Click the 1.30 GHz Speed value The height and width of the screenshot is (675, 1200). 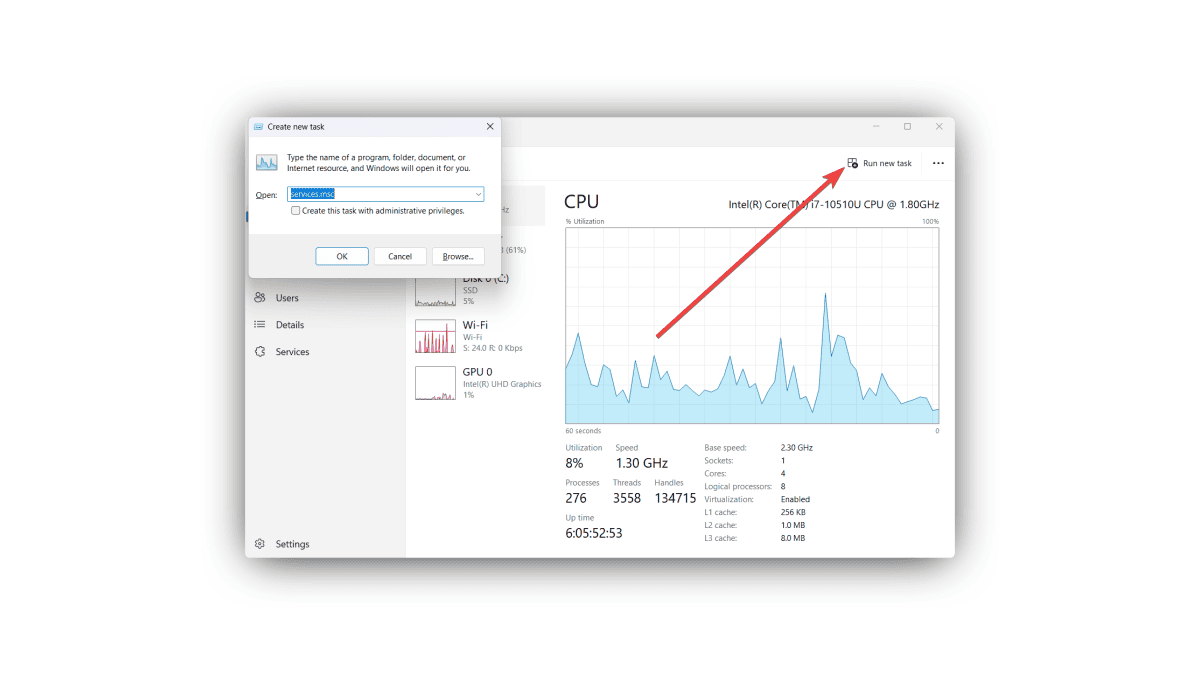(641, 463)
